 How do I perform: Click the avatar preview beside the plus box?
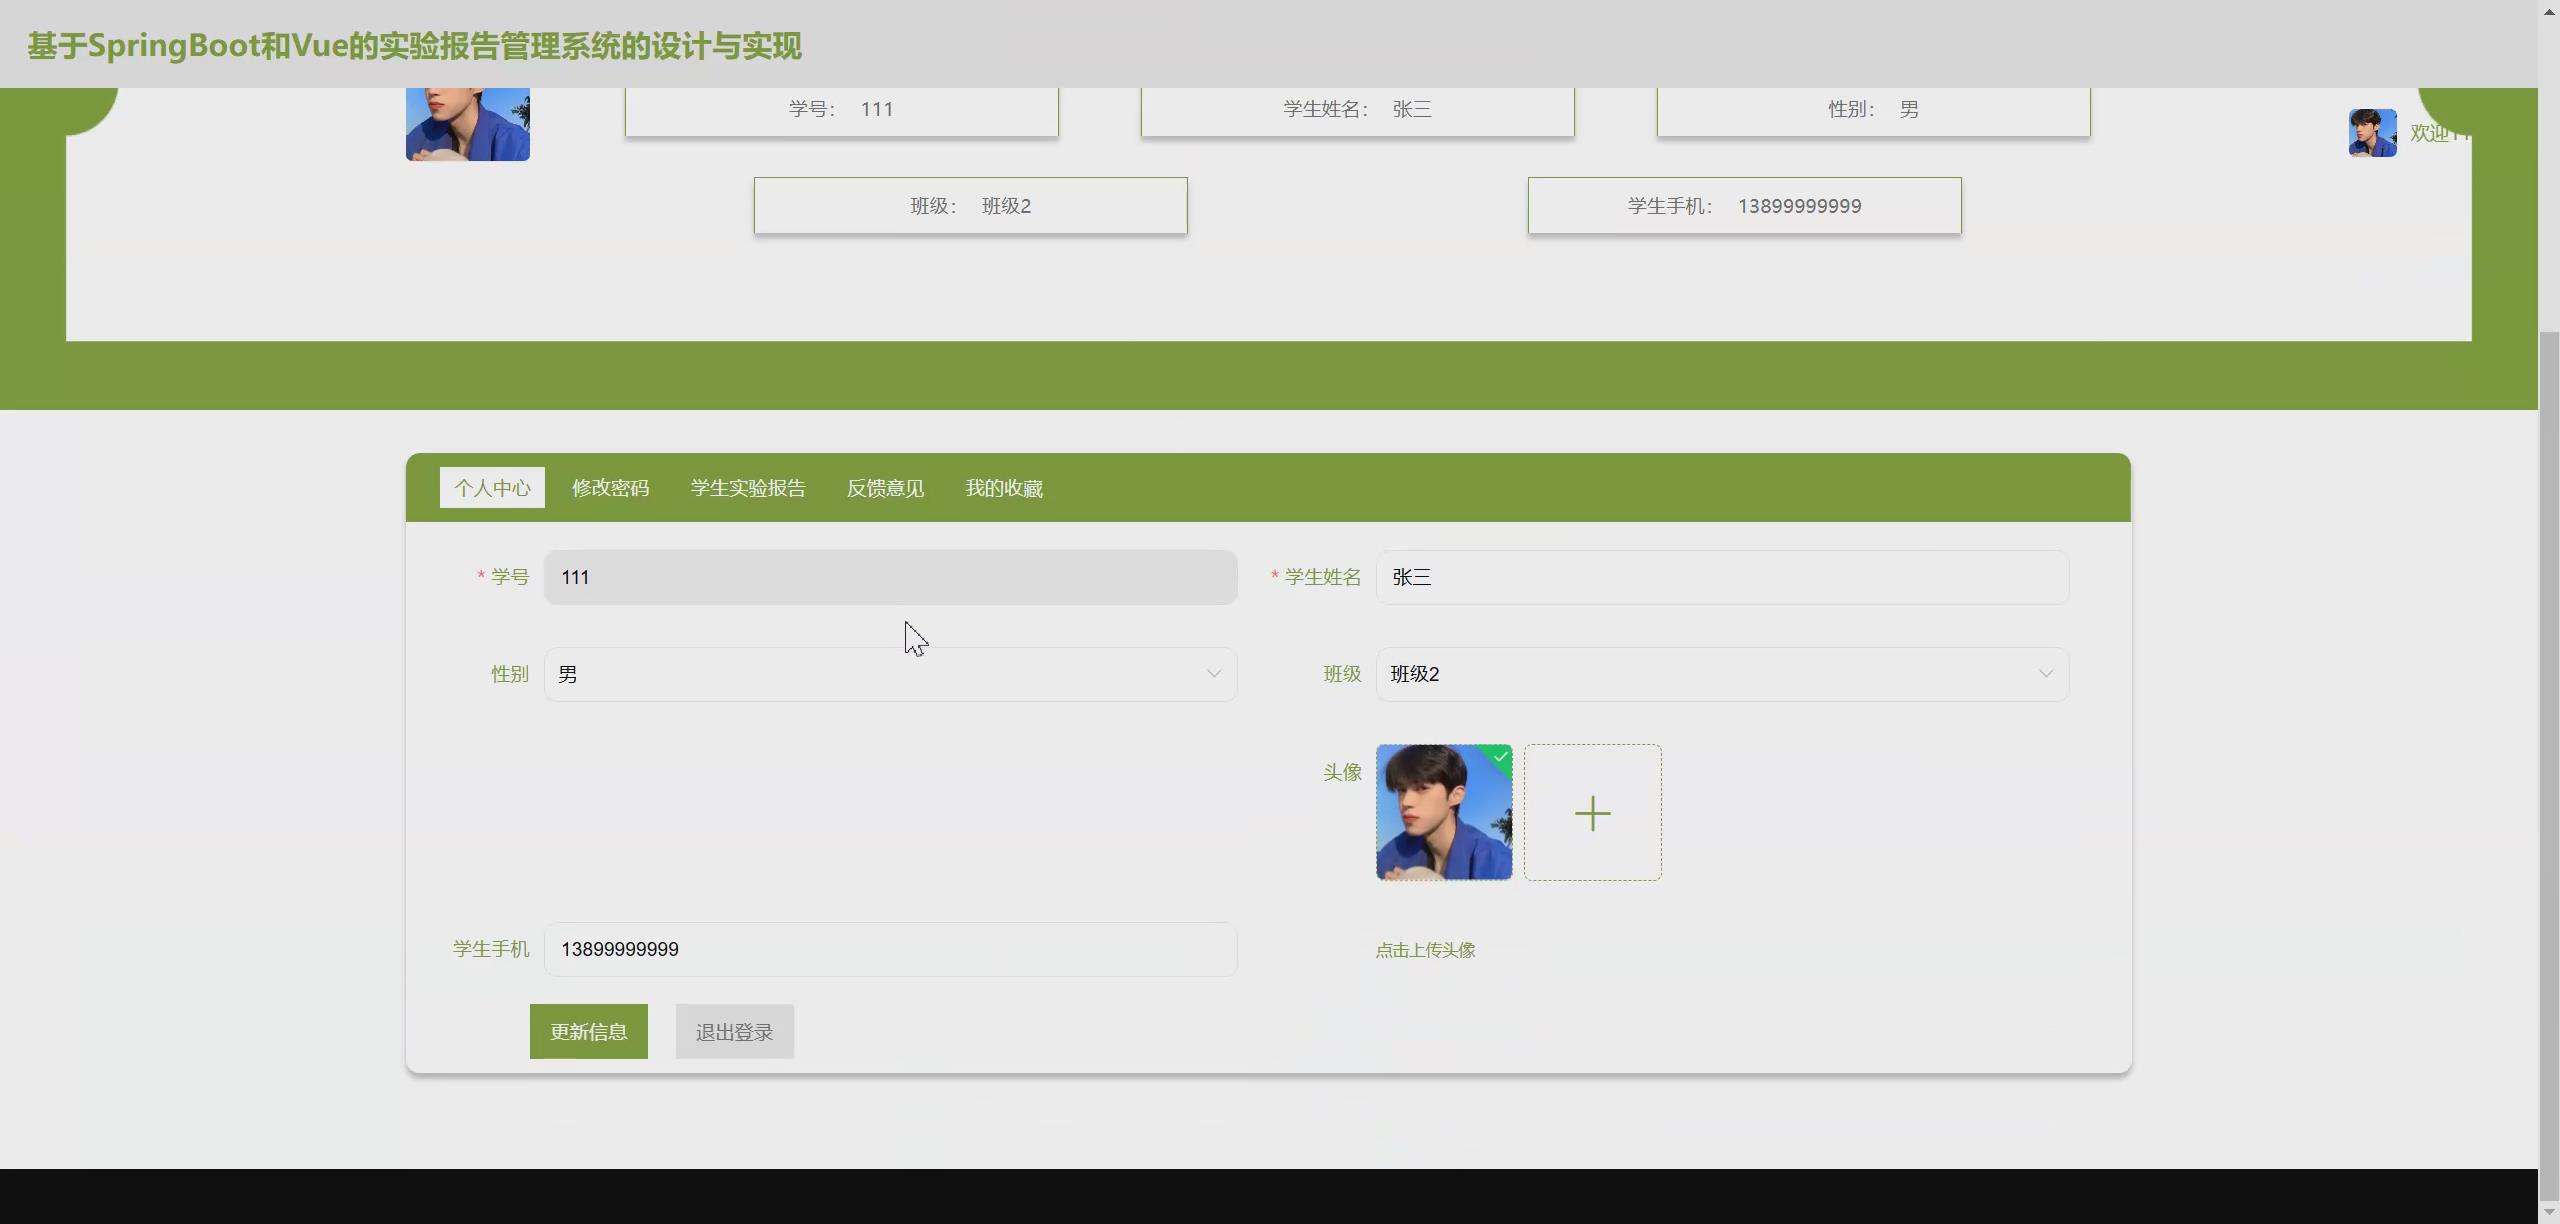1444,812
